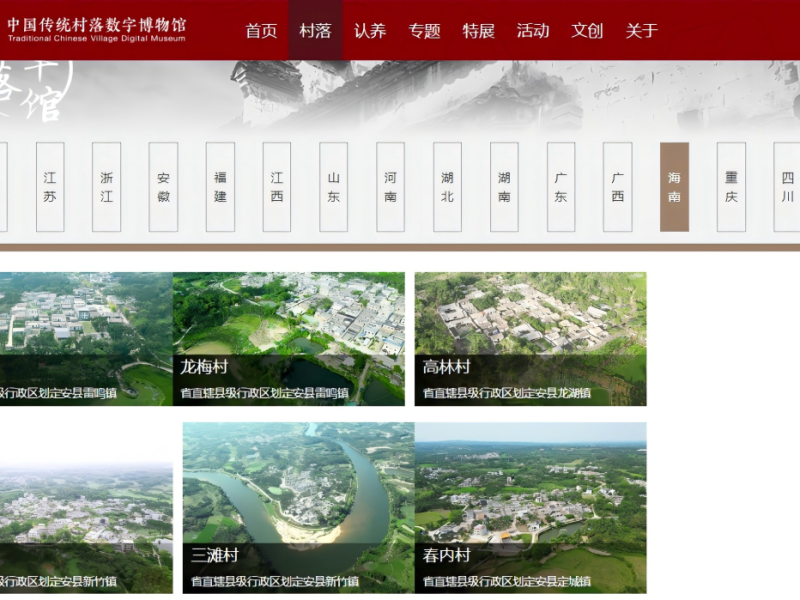Open the 关于 about menu
The width and height of the screenshot is (800, 600).
click(641, 31)
